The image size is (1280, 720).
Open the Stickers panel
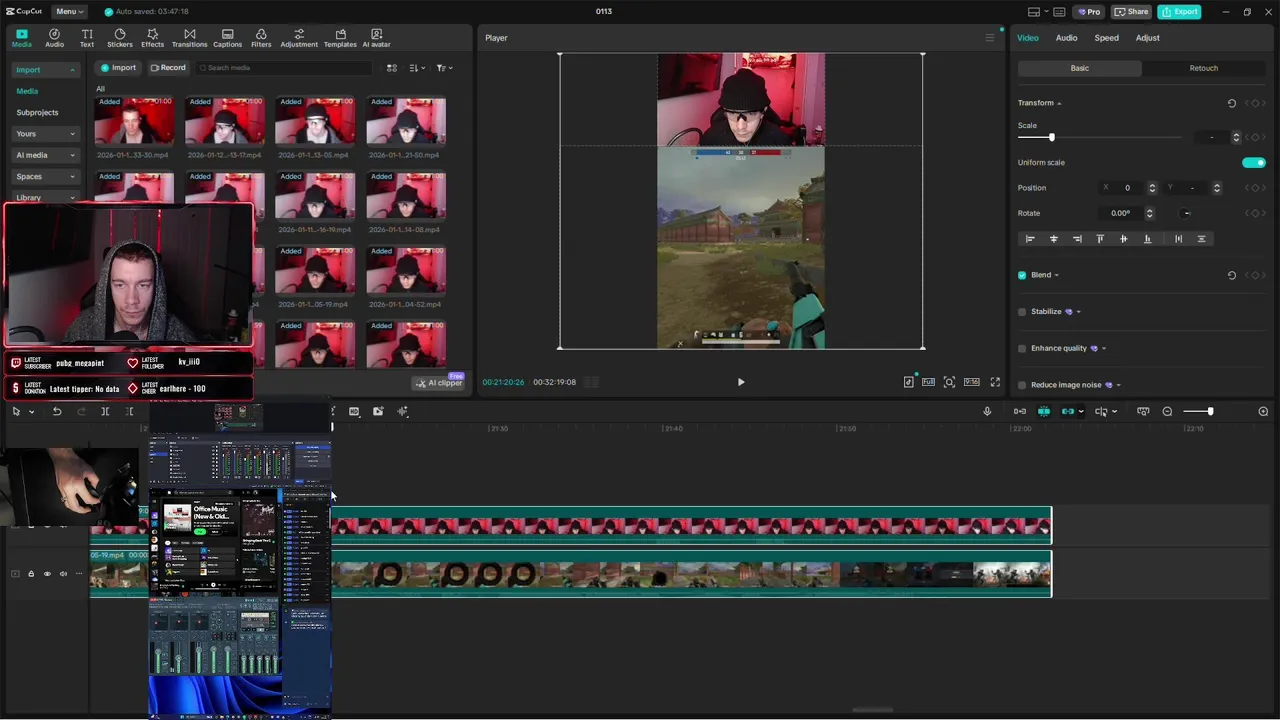coord(120,38)
